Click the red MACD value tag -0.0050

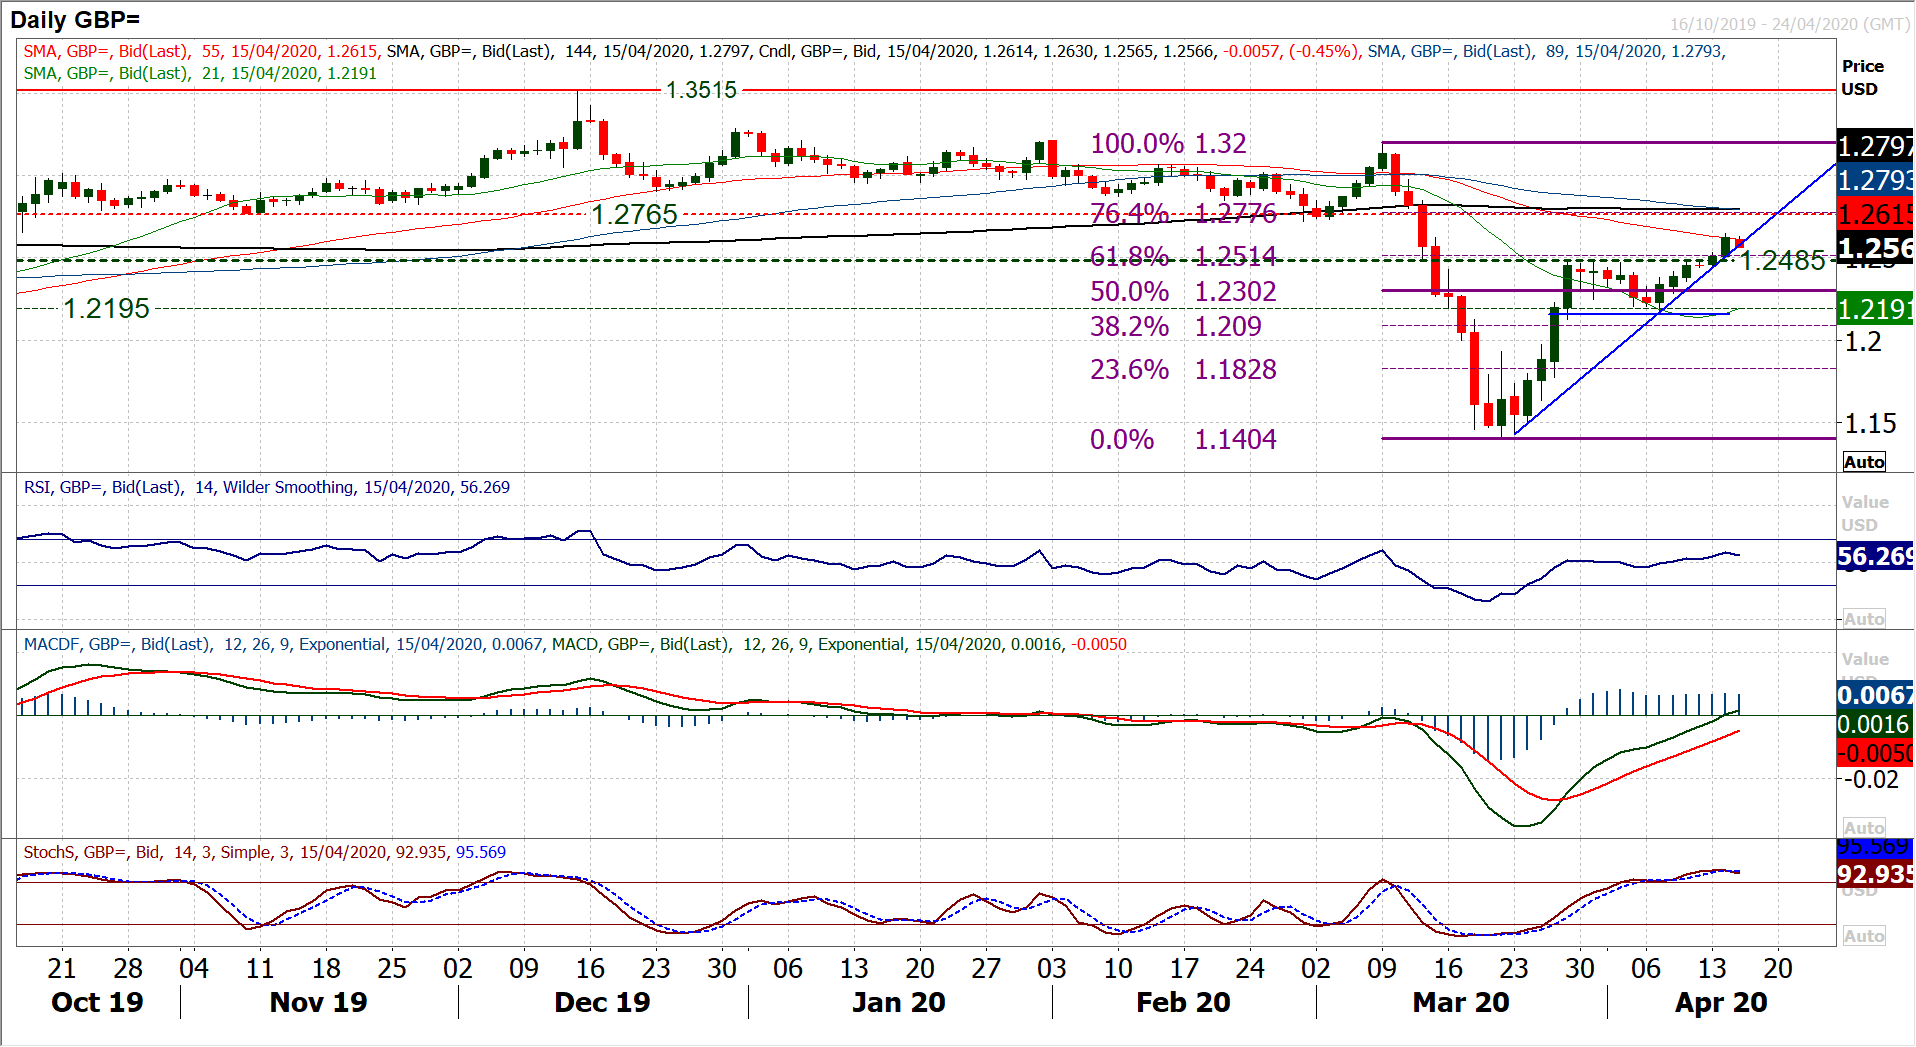tap(1875, 753)
